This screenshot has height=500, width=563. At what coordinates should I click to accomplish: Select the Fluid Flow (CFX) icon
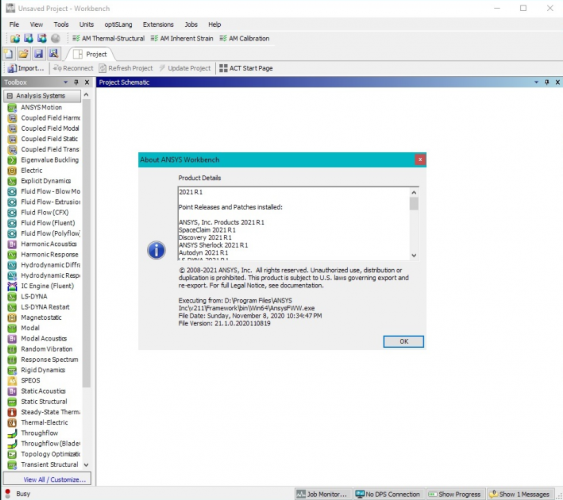click(x=12, y=212)
